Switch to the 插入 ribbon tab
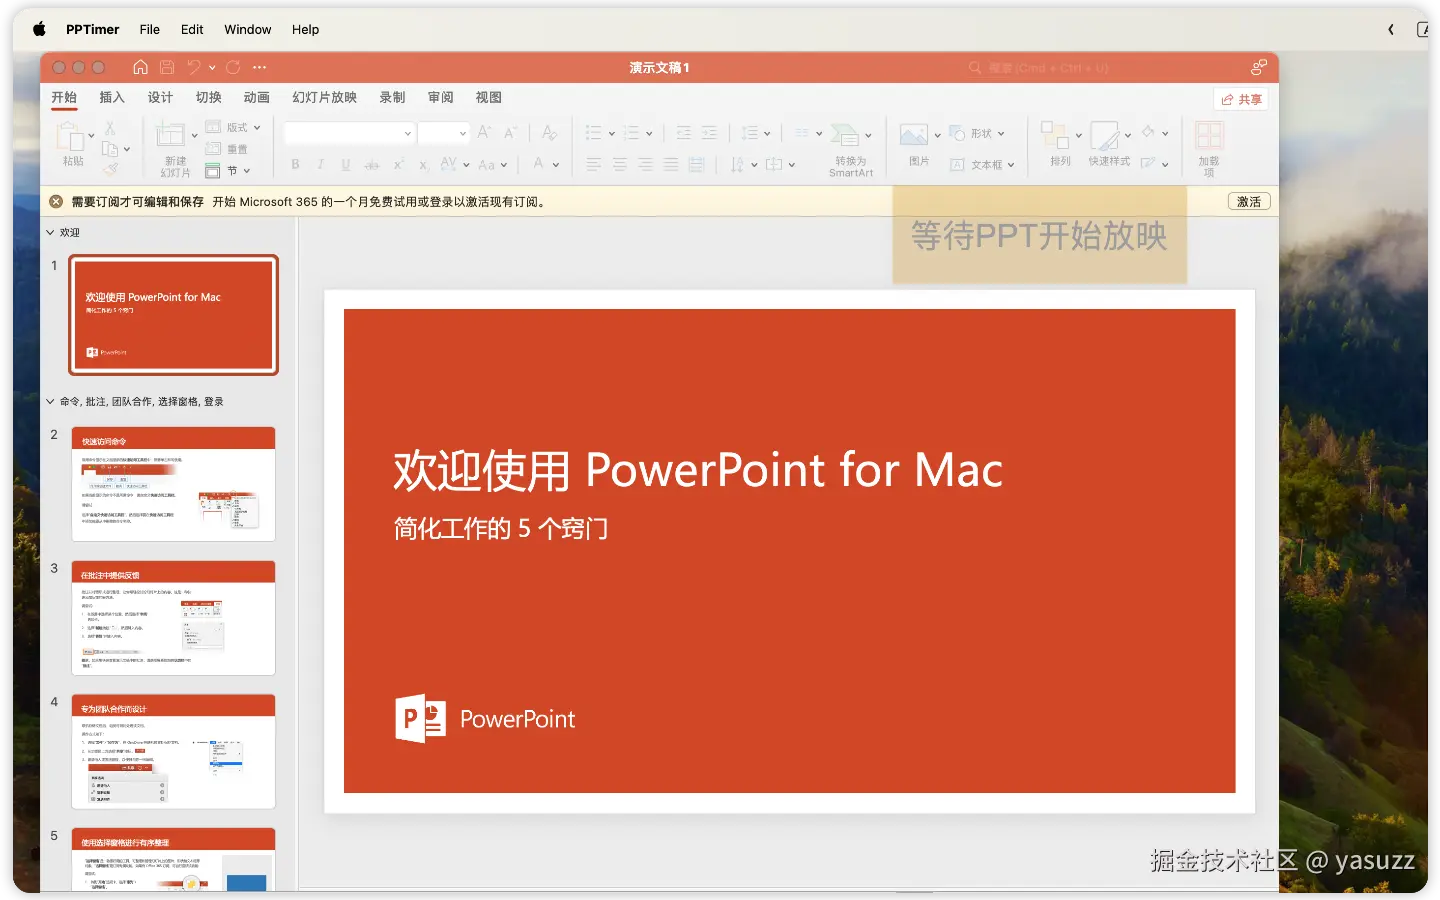This screenshot has height=900, width=1440. 112,97
